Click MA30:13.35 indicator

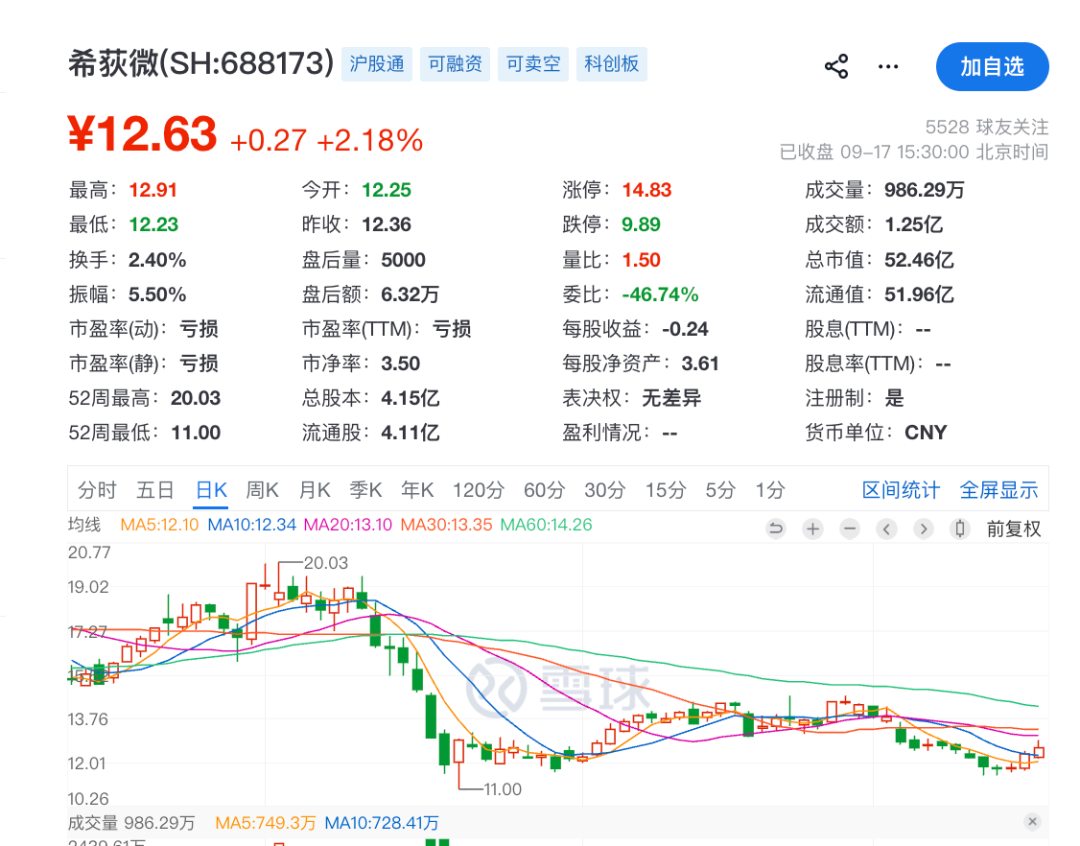pyautogui.click(x=446, y=525)
